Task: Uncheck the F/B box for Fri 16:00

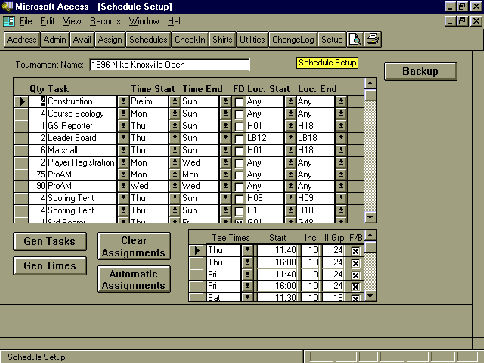Action: (355, 287)
